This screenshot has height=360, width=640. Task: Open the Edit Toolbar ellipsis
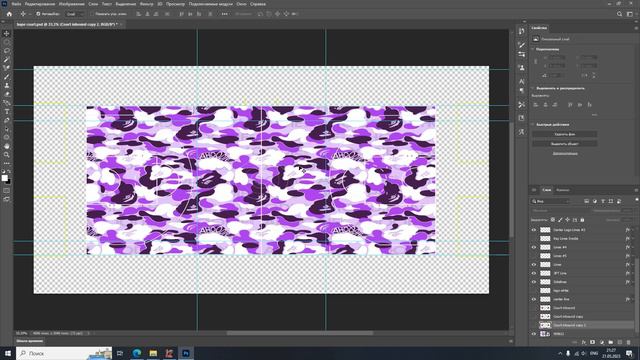[x=7, y=163]
